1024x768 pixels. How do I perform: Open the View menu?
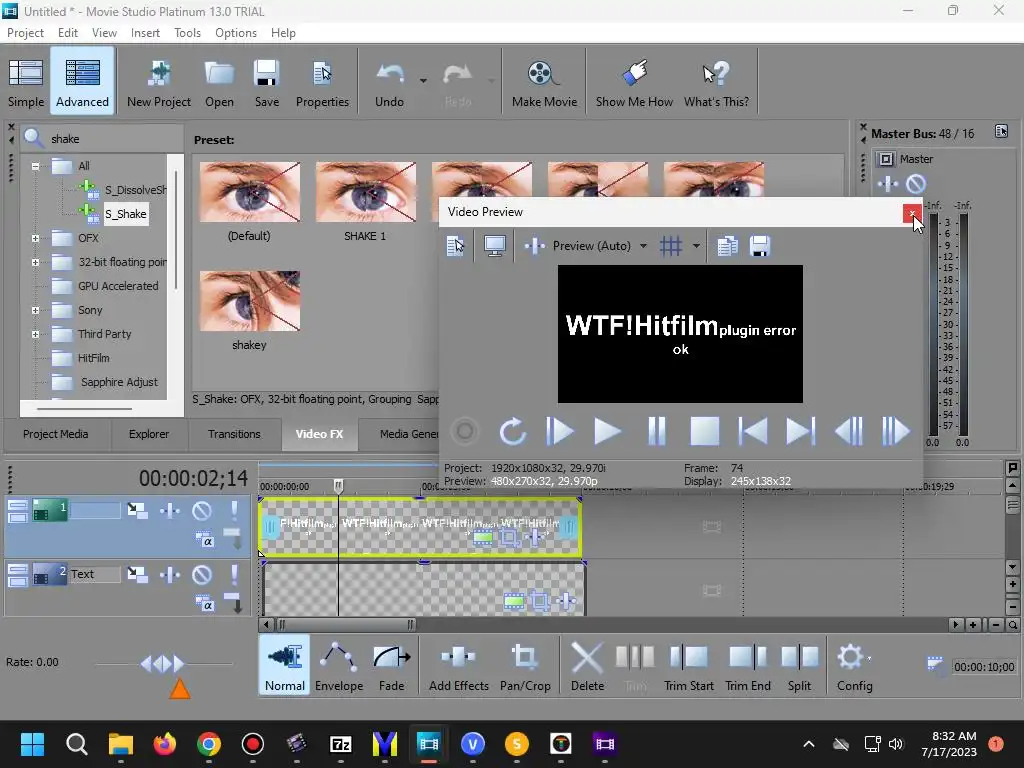(x=104, y=33)
